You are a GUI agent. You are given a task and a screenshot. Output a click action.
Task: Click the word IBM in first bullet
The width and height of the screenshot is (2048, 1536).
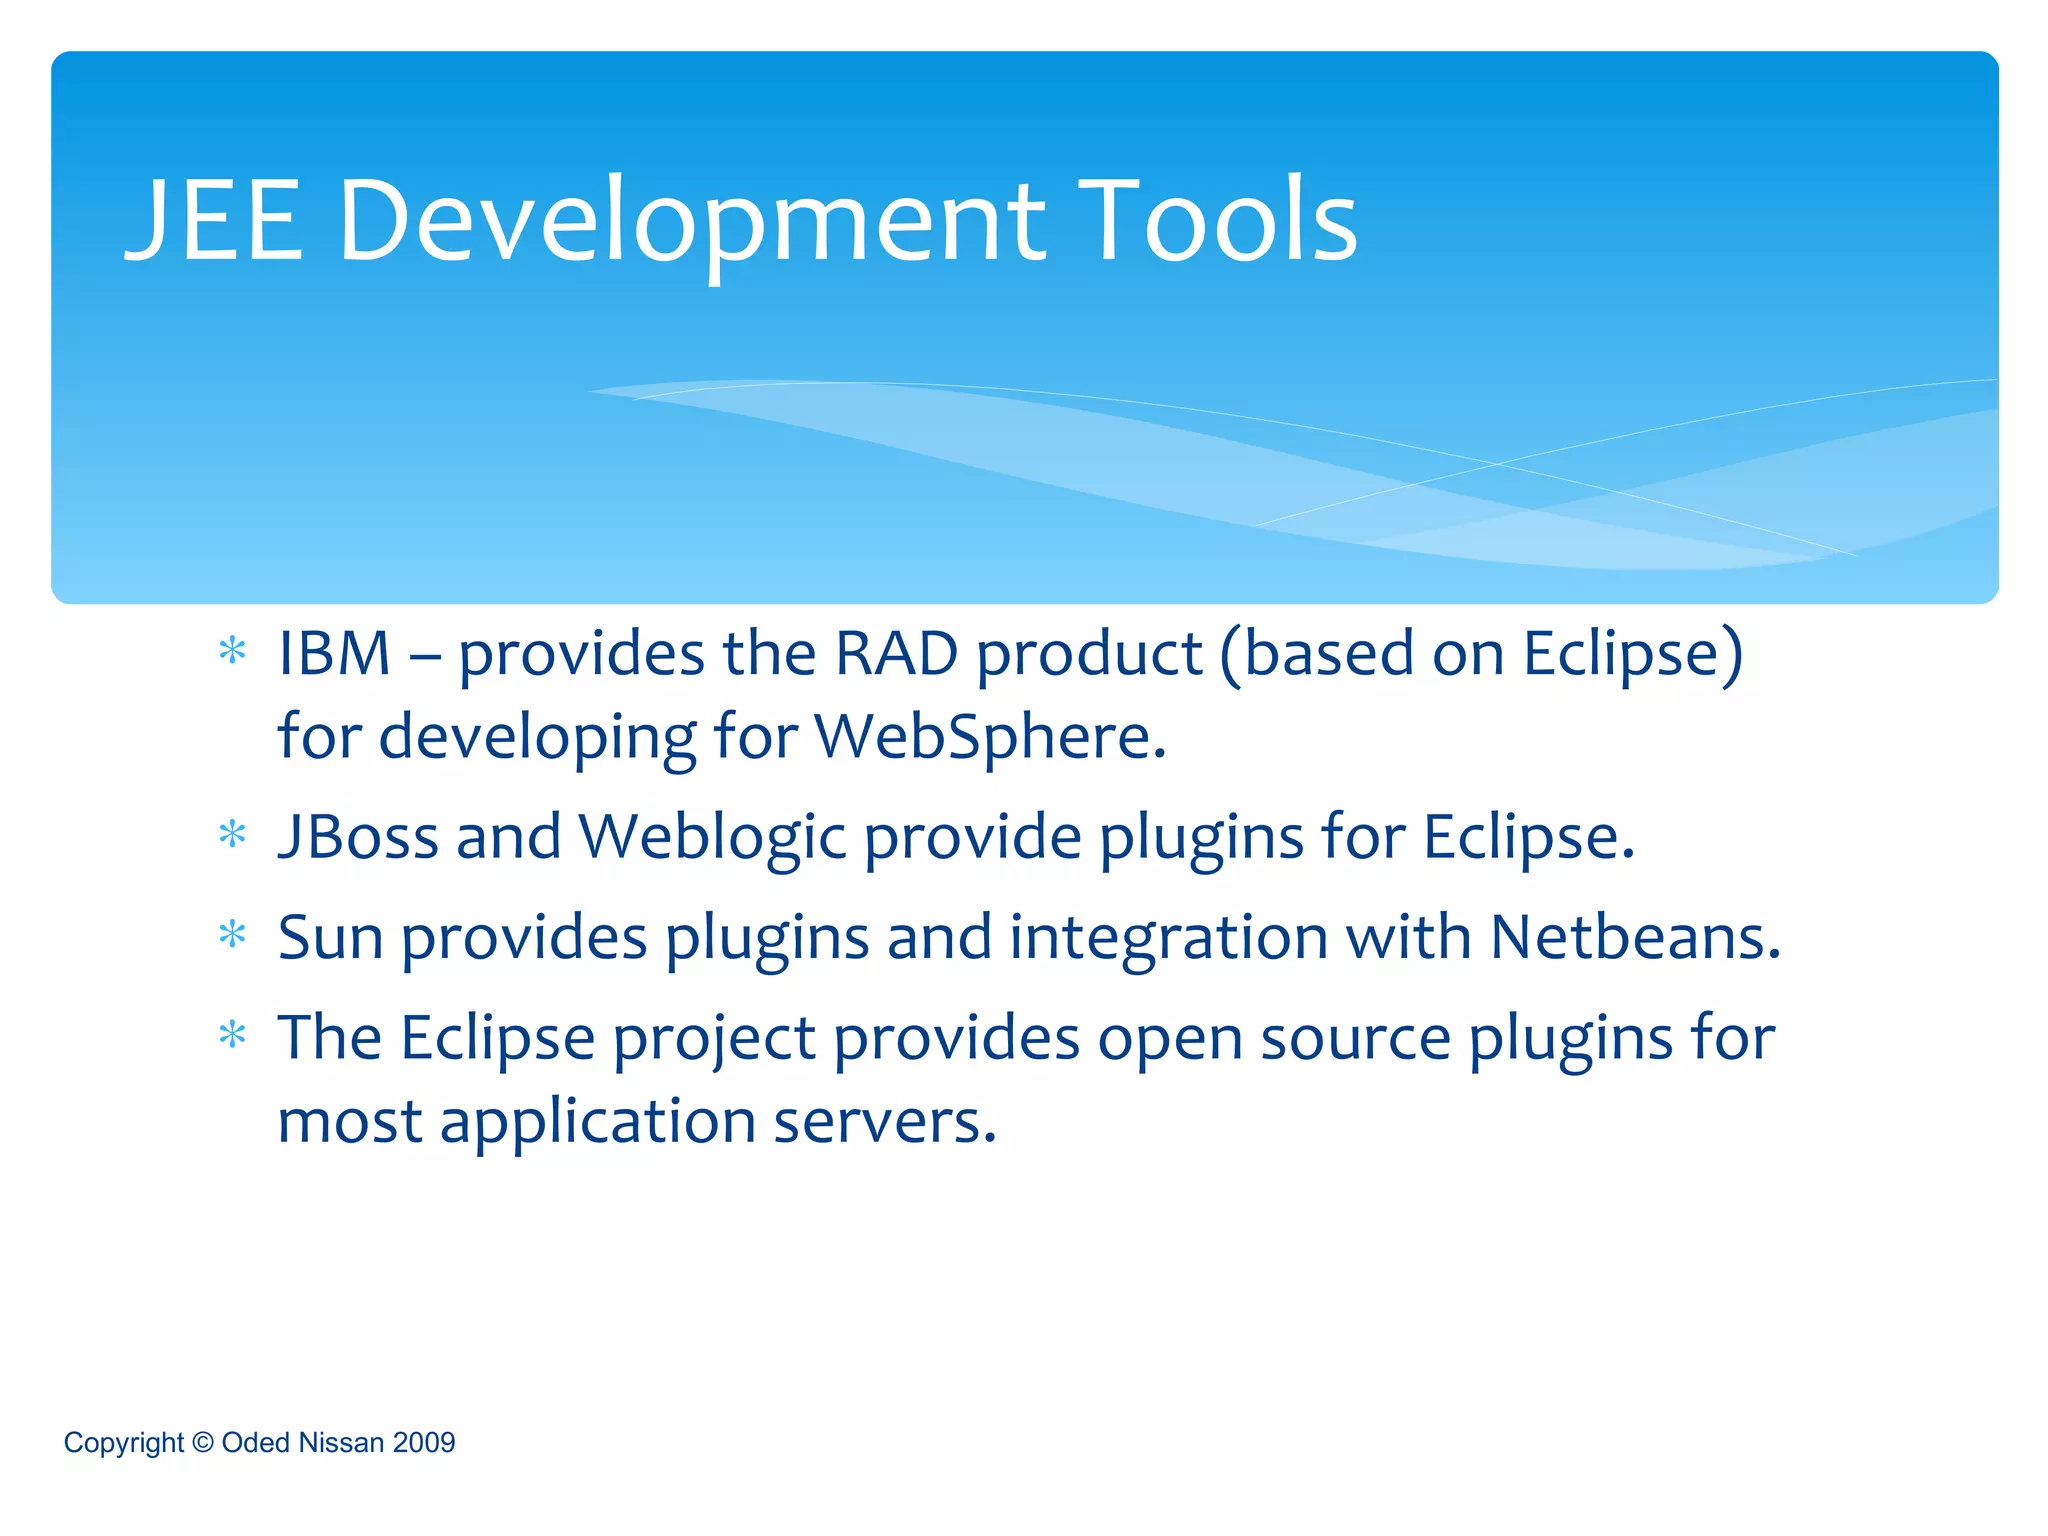click(x=334, y=654)
